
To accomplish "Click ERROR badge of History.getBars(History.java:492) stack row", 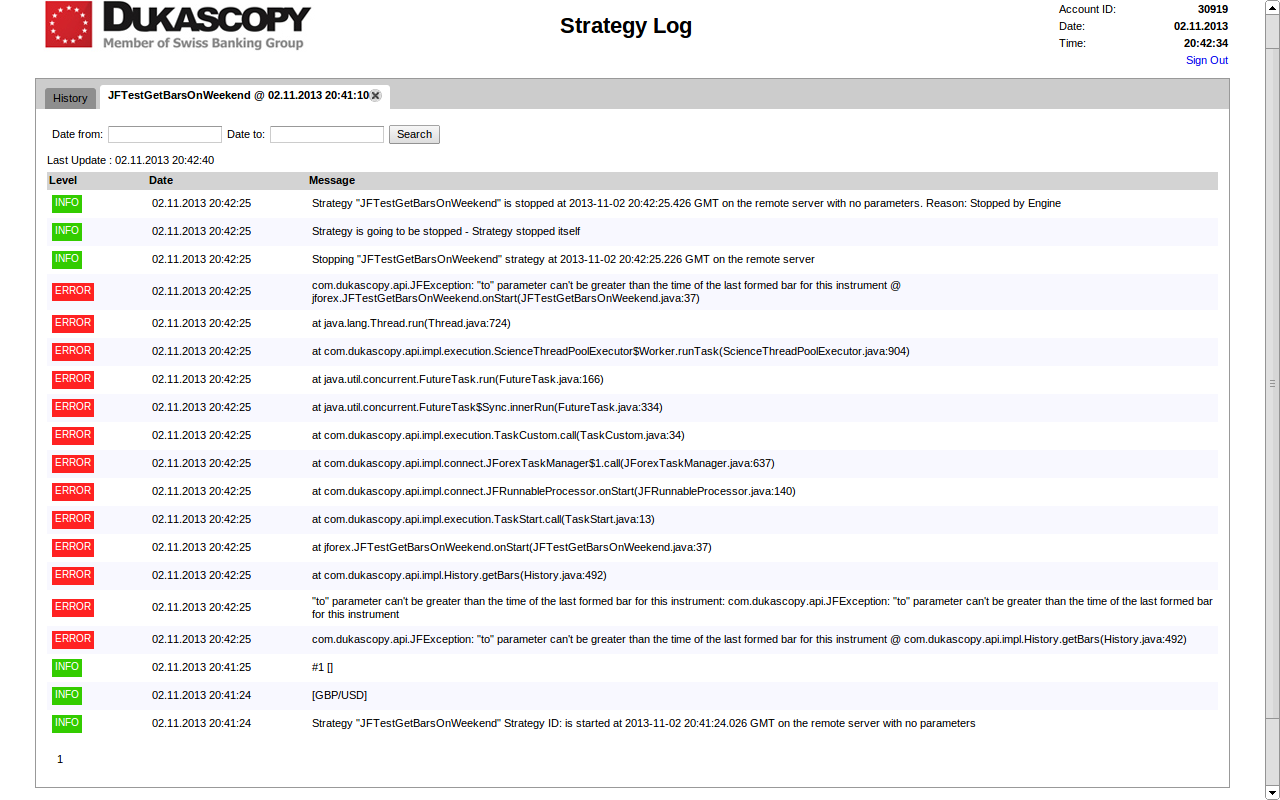I will tap(73, 575).
